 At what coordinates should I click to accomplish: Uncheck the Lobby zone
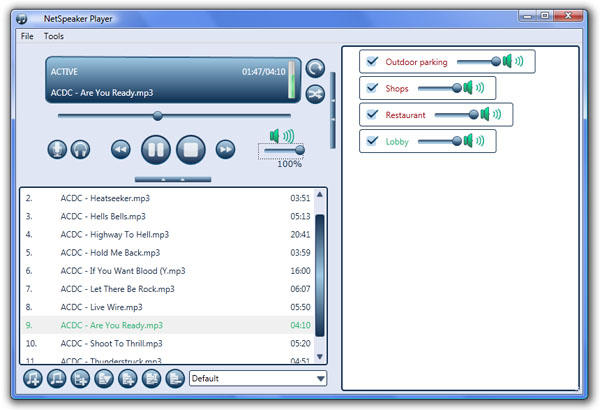click(372, 141)
